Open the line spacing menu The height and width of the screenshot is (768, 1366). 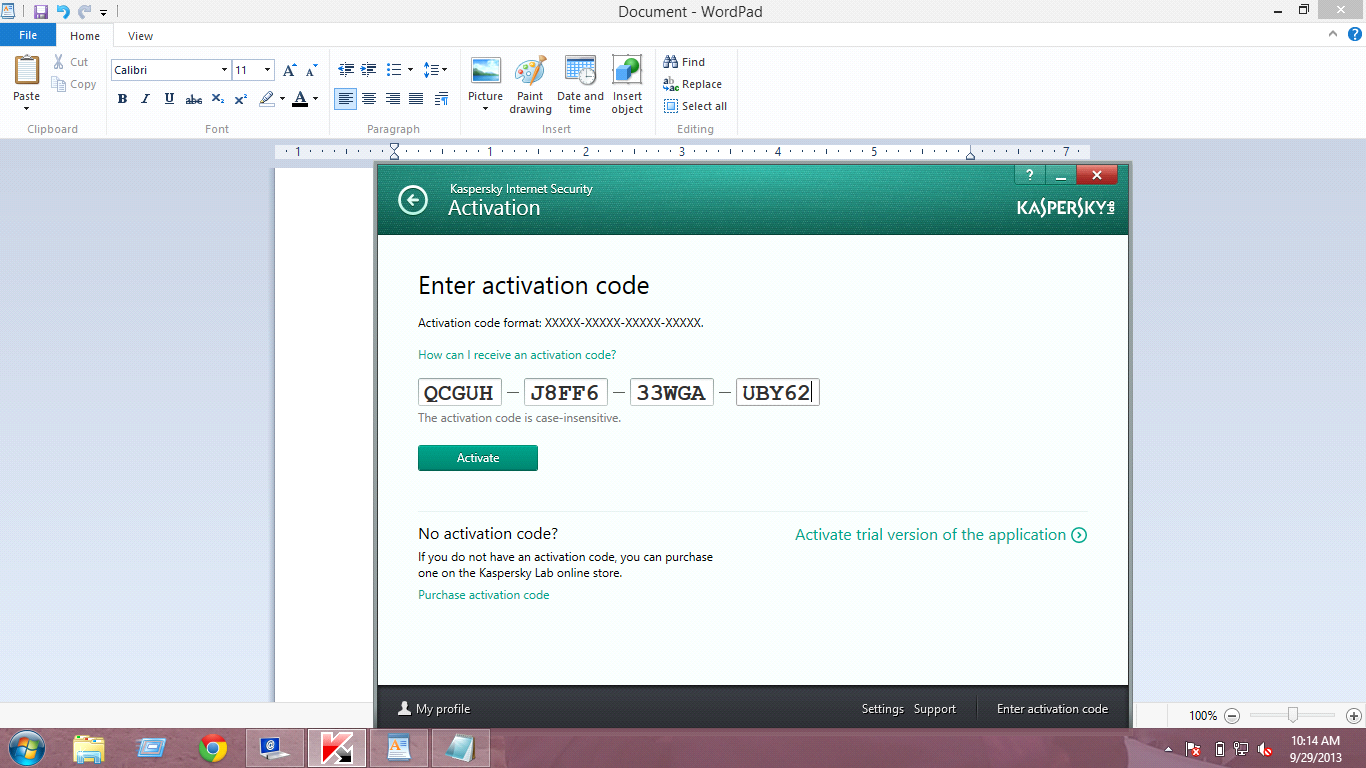pyautogui.click(x=435, y=70)
